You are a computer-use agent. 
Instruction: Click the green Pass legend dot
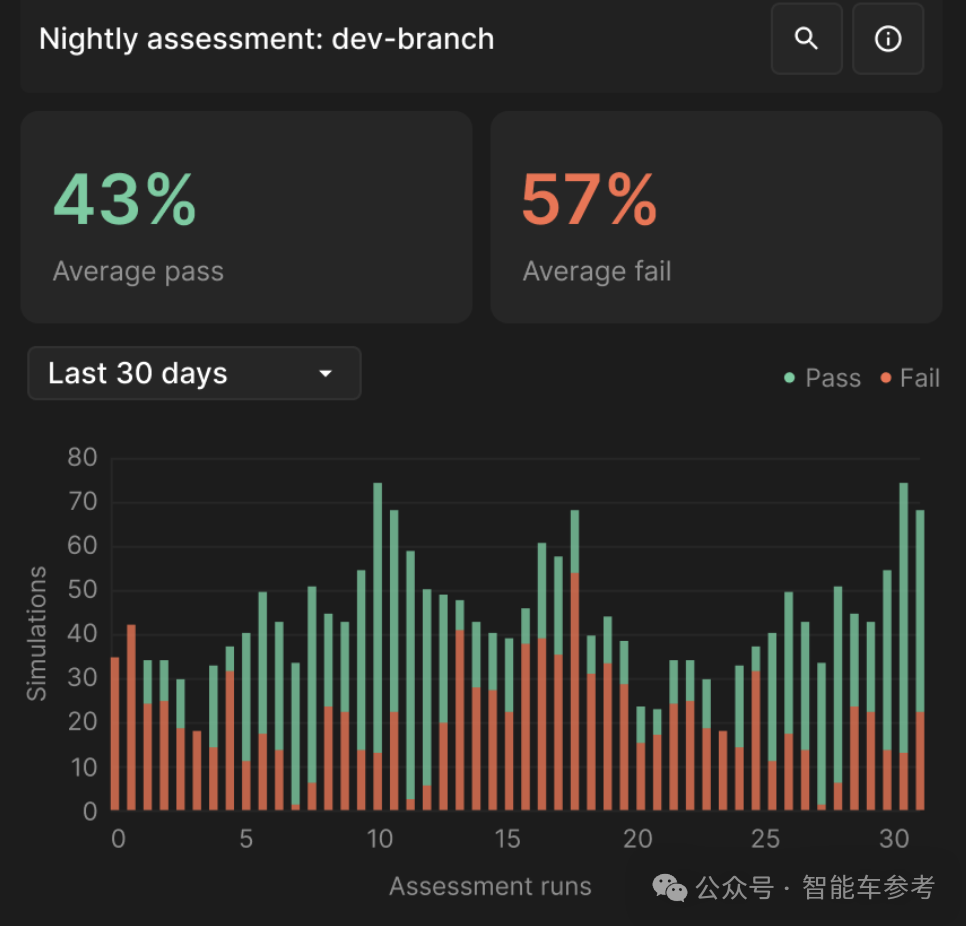point(790,378)
